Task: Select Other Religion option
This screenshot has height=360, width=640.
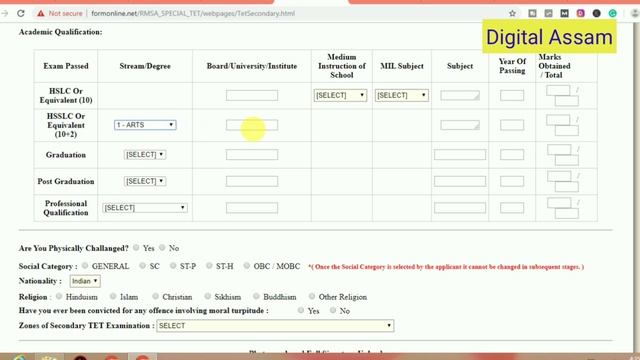Action: [312, 296]
